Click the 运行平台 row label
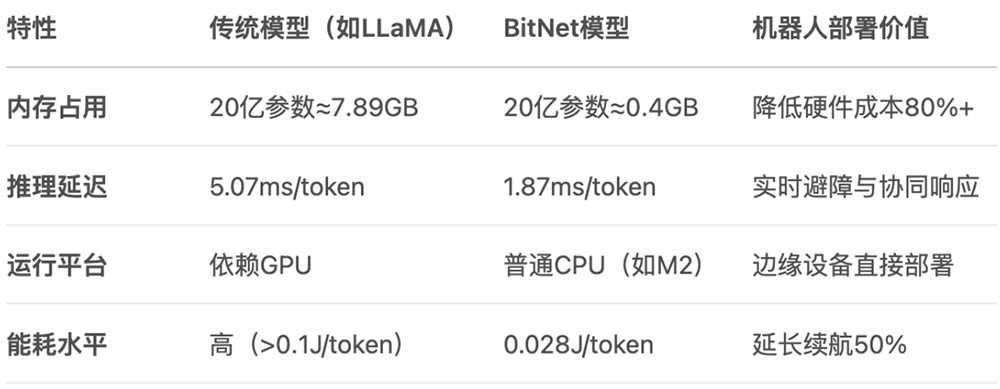 (56, 266)
